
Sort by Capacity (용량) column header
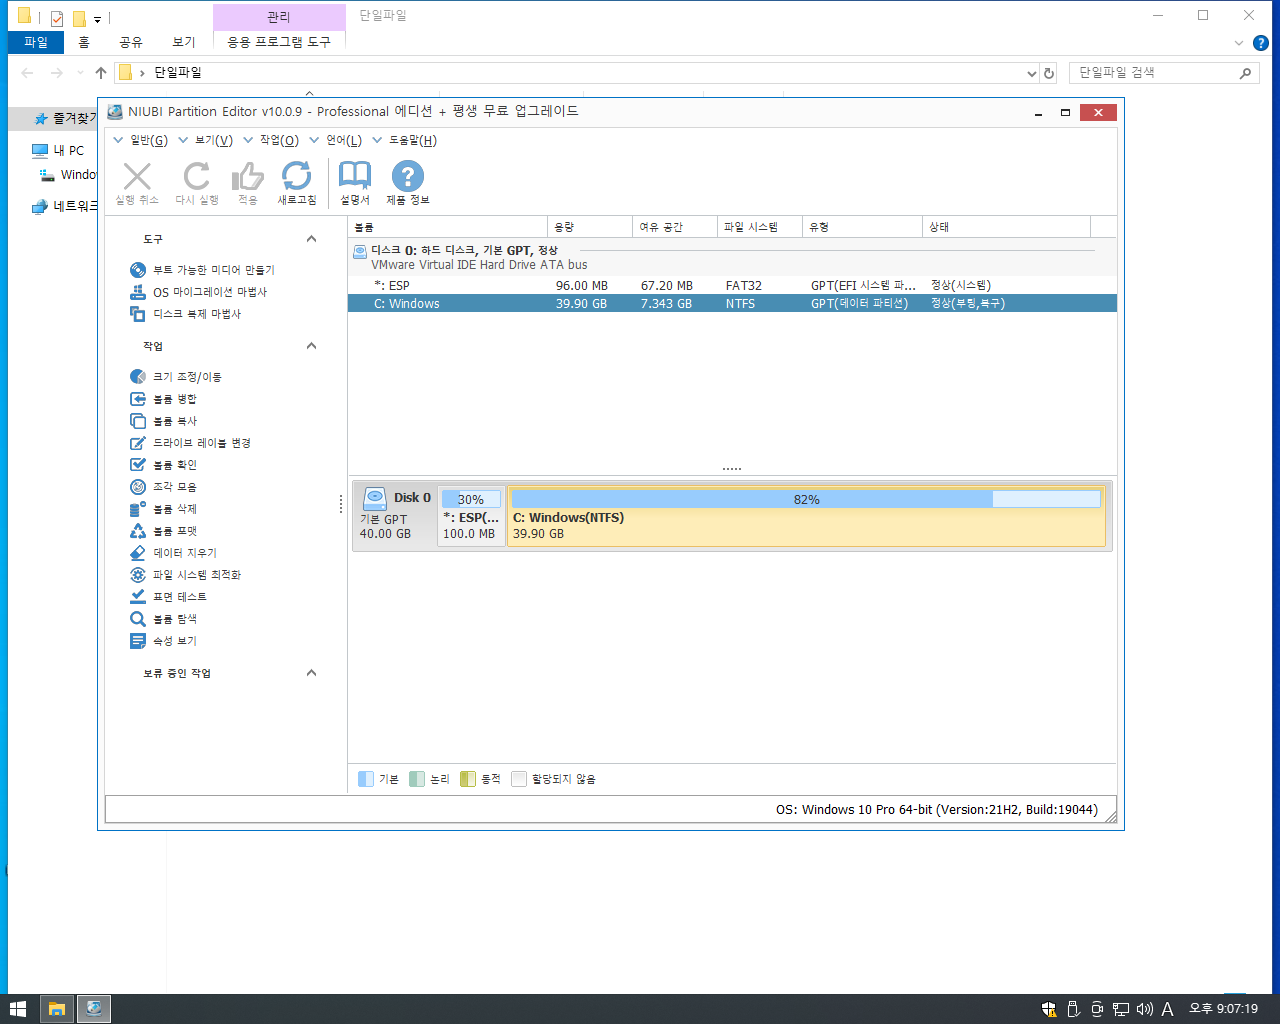pyautogui.click(x=590, y=227)
